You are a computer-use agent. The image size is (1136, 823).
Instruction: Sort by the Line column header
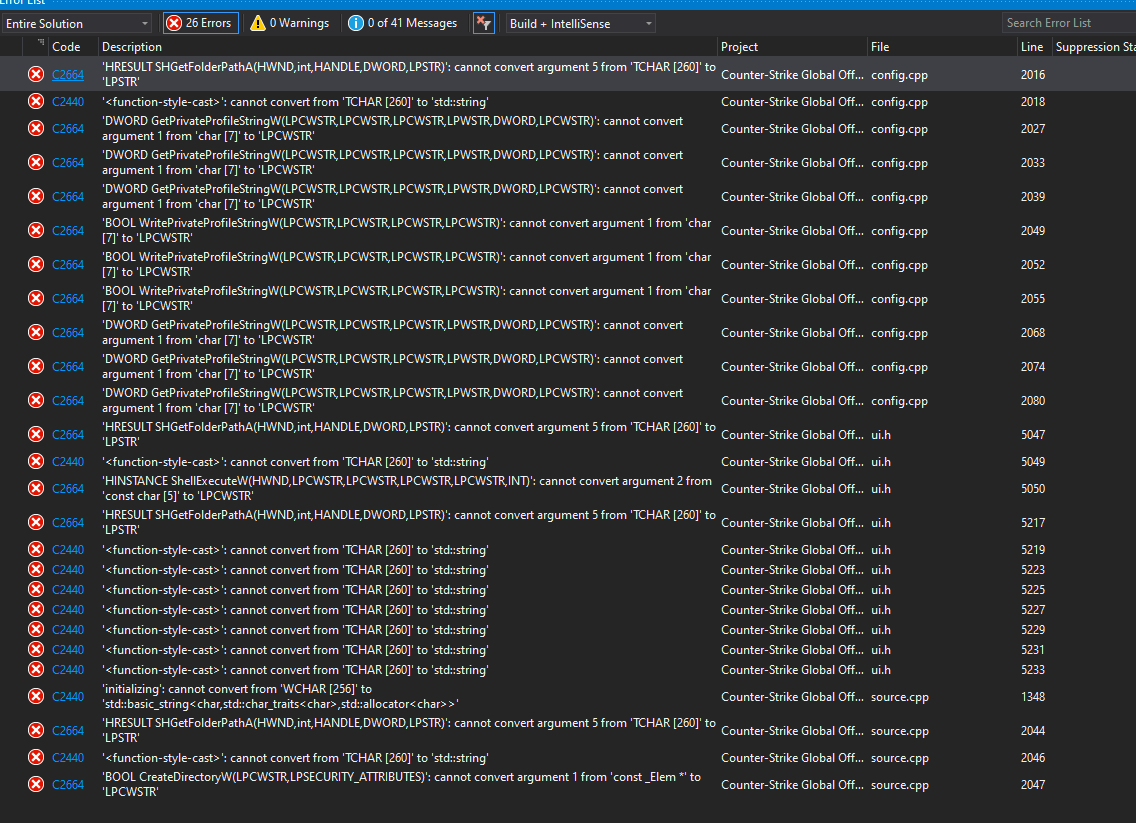pyautogui.click(x=1031, y=46)
